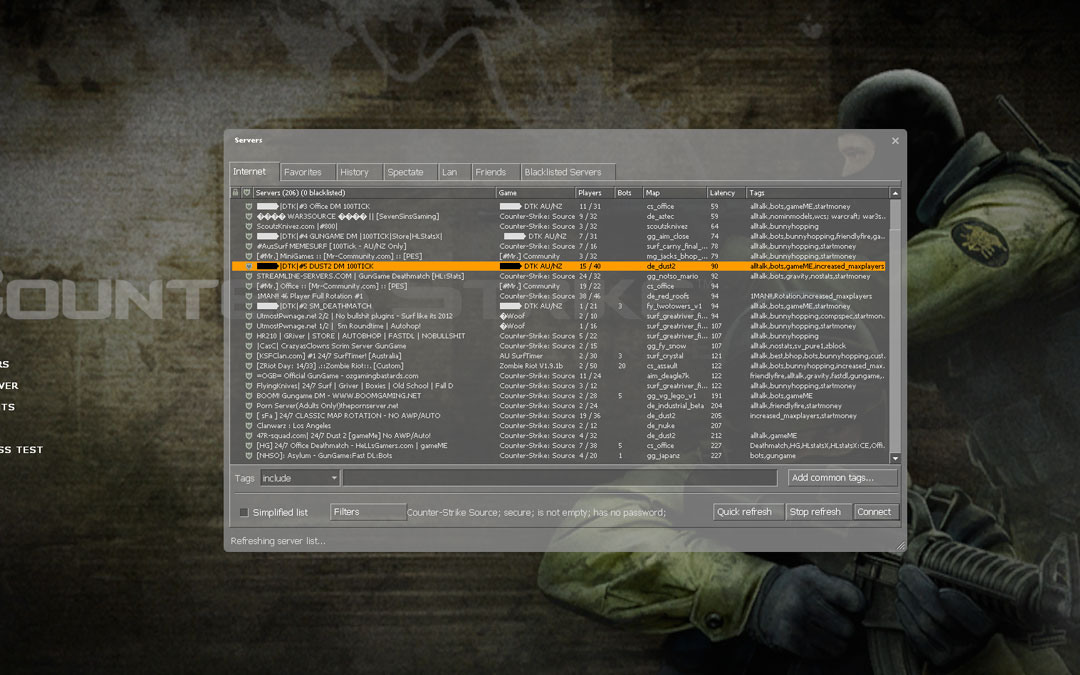
Task: Select the highlighted [DTK|#5 DUST2 DM 100TICK row
Action: click(x=559, y=266)
